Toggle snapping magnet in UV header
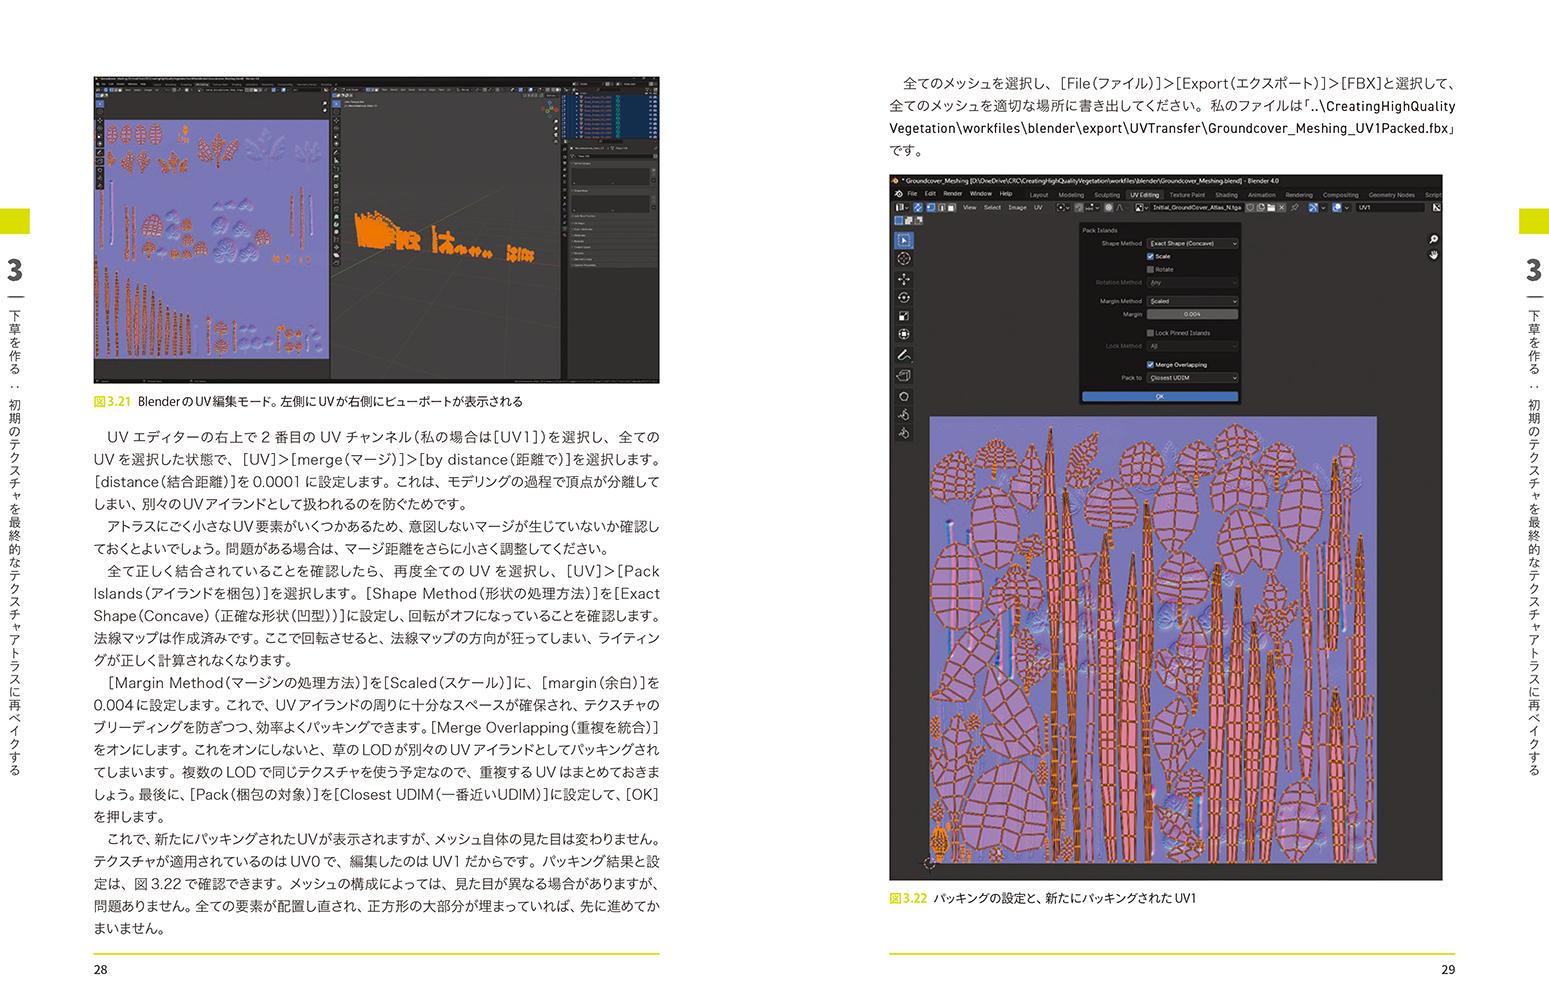 (1080, 208)
